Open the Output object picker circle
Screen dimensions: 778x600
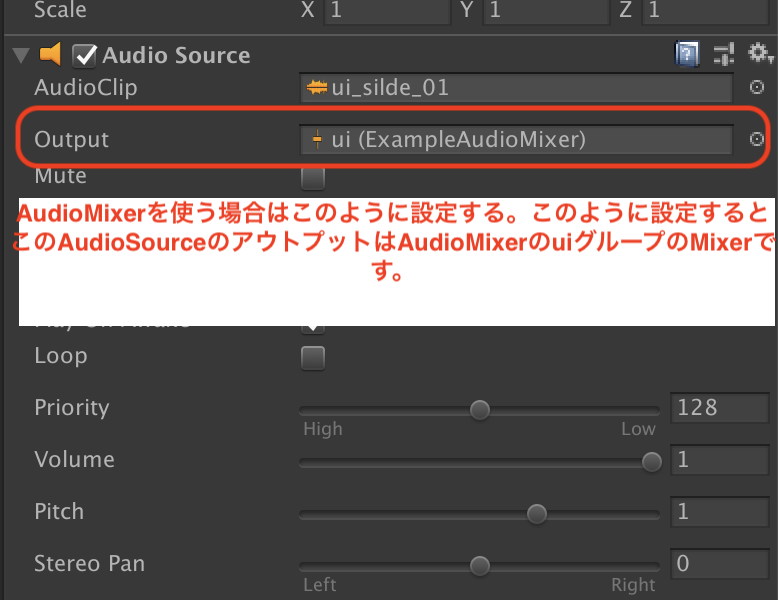[x=756, y=139]
